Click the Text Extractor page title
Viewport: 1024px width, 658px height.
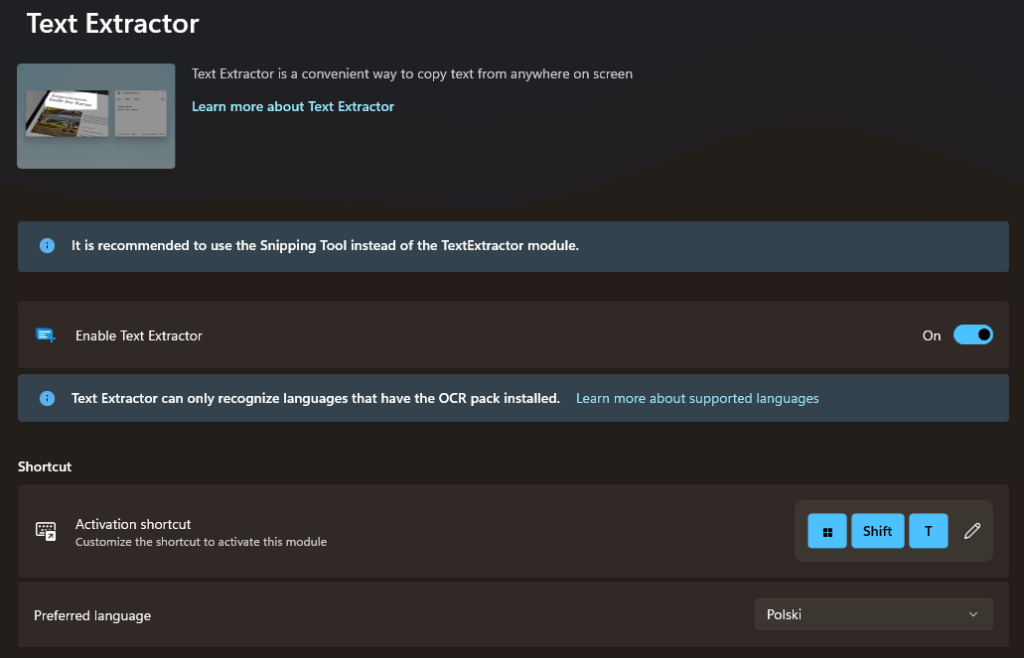pos(112,23)
